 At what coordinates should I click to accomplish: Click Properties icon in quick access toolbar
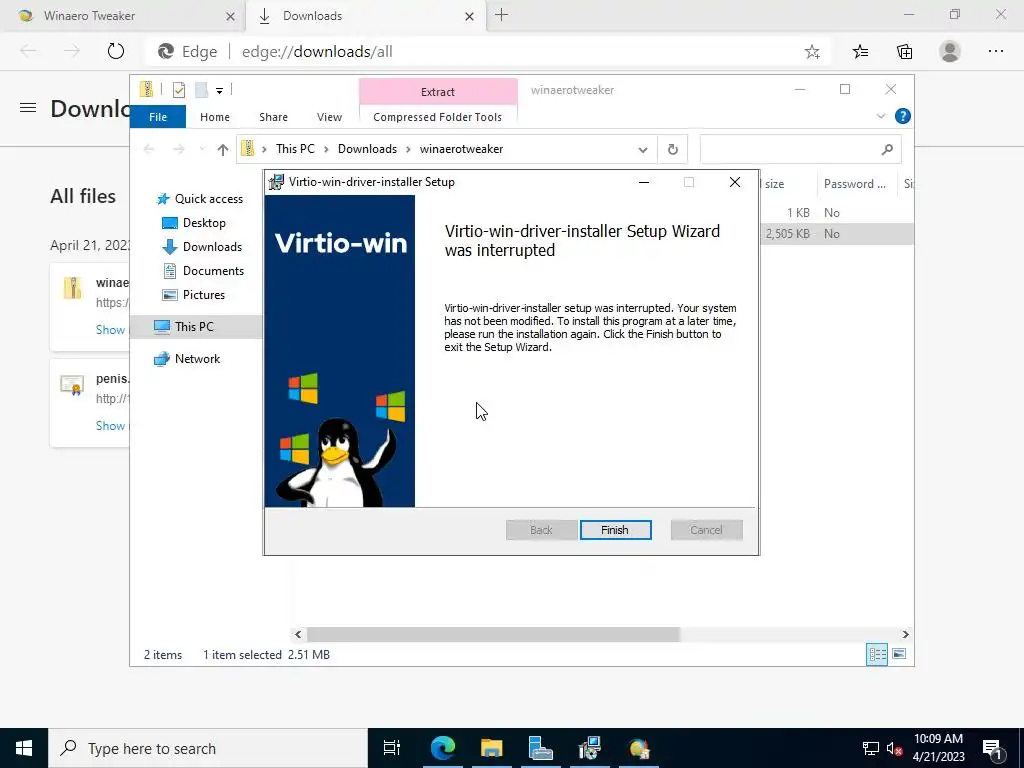178,90
